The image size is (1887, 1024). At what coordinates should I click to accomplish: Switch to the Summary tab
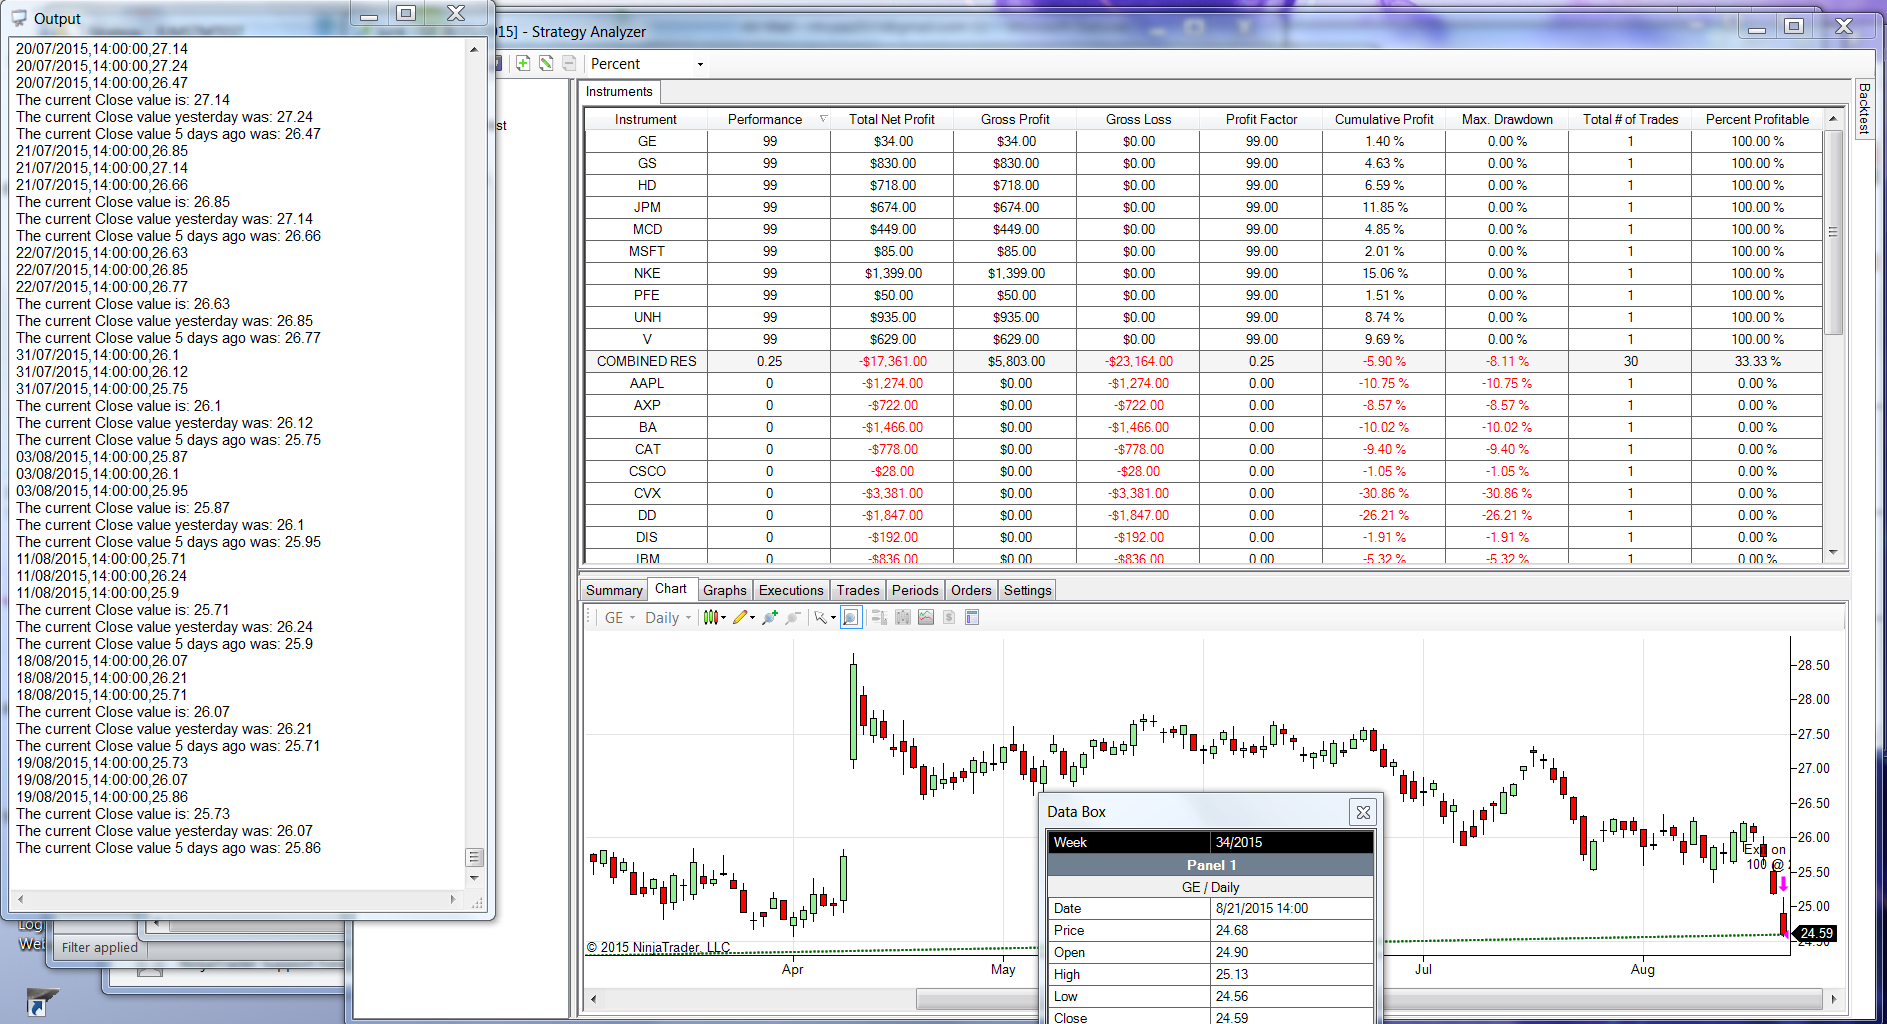coord(614,590)
